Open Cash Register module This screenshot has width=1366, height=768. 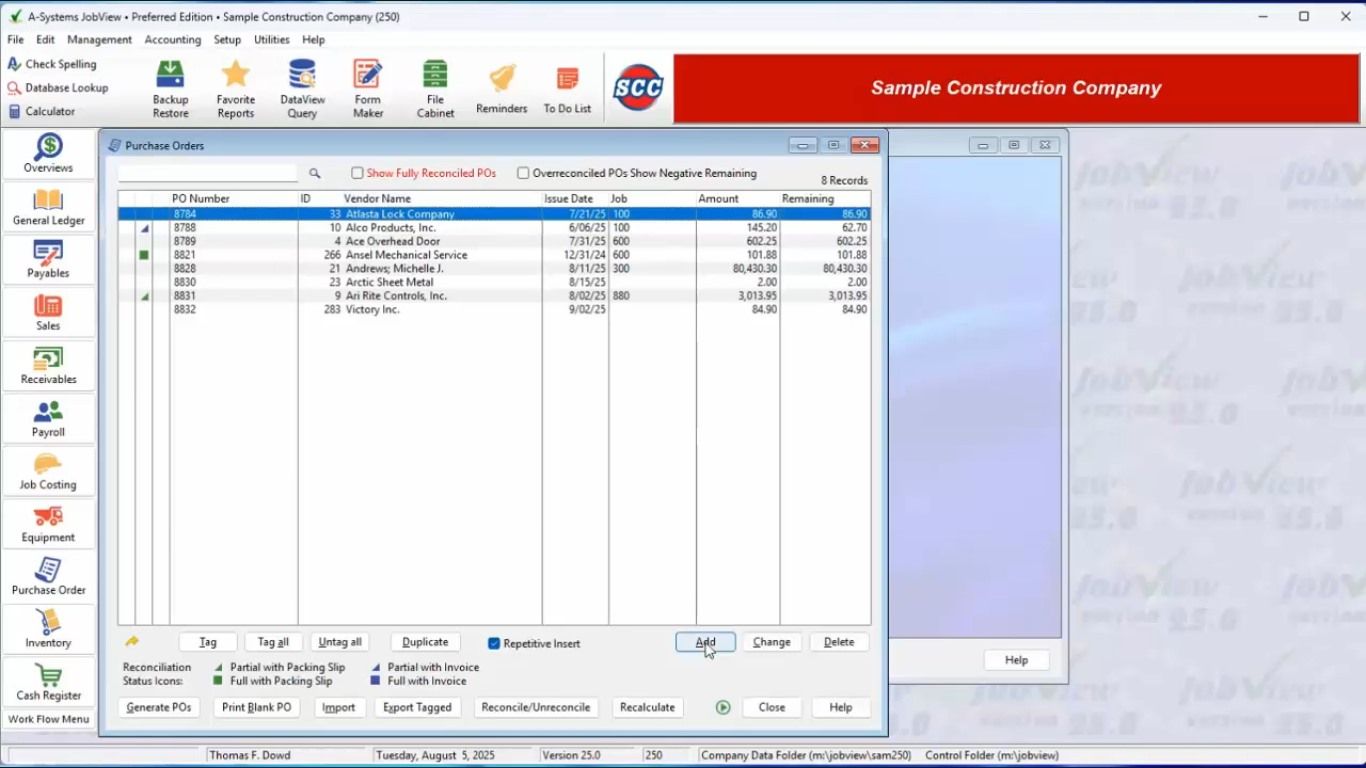(x=48, y=683)
